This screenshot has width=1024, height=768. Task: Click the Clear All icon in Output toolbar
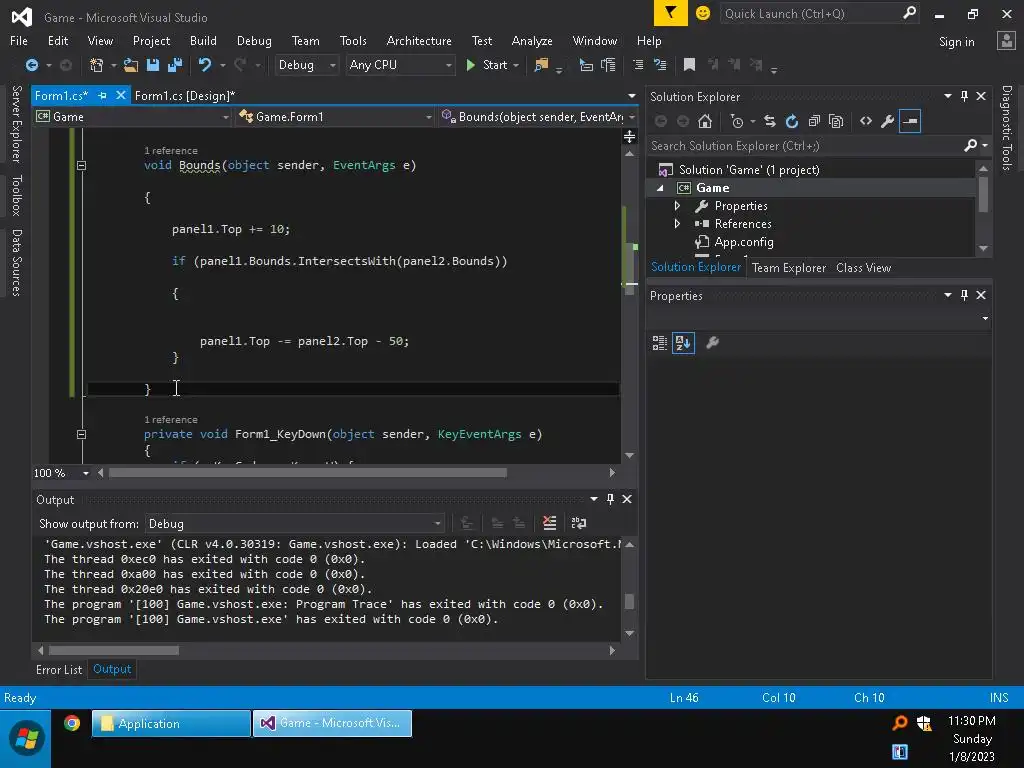[x=549, y=523]
